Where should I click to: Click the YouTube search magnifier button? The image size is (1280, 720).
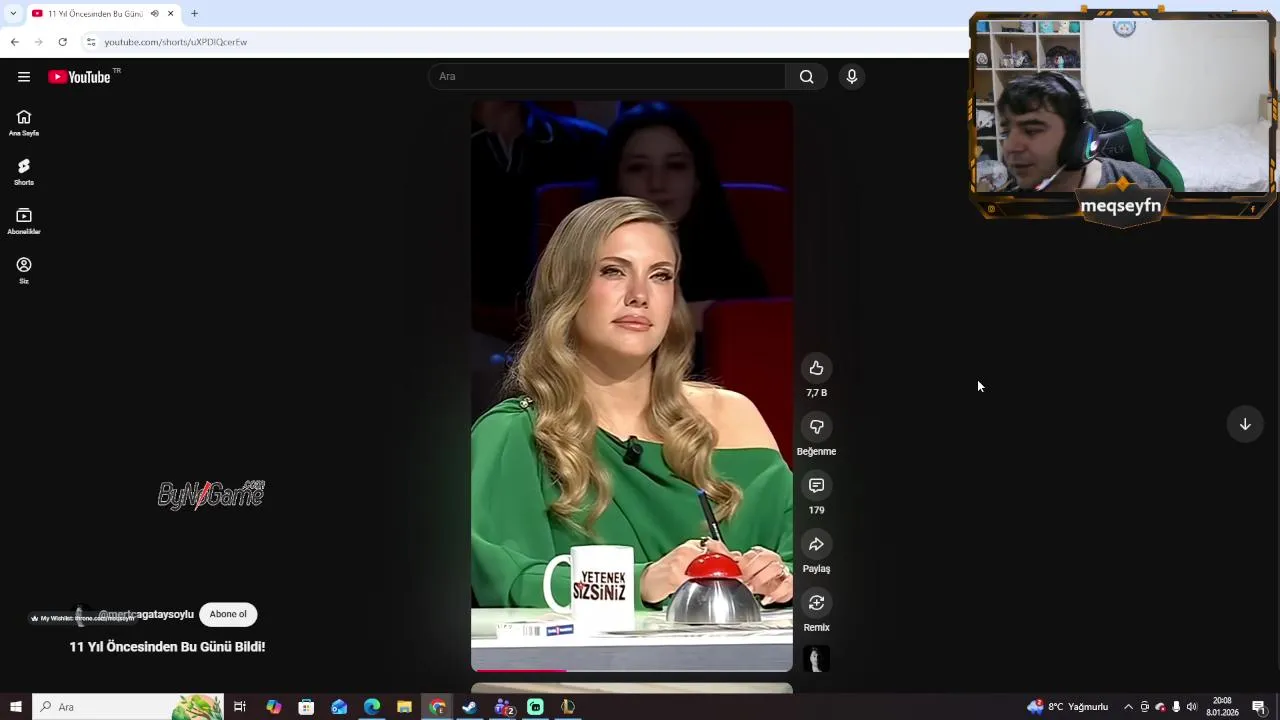click(x=807, y=77)
